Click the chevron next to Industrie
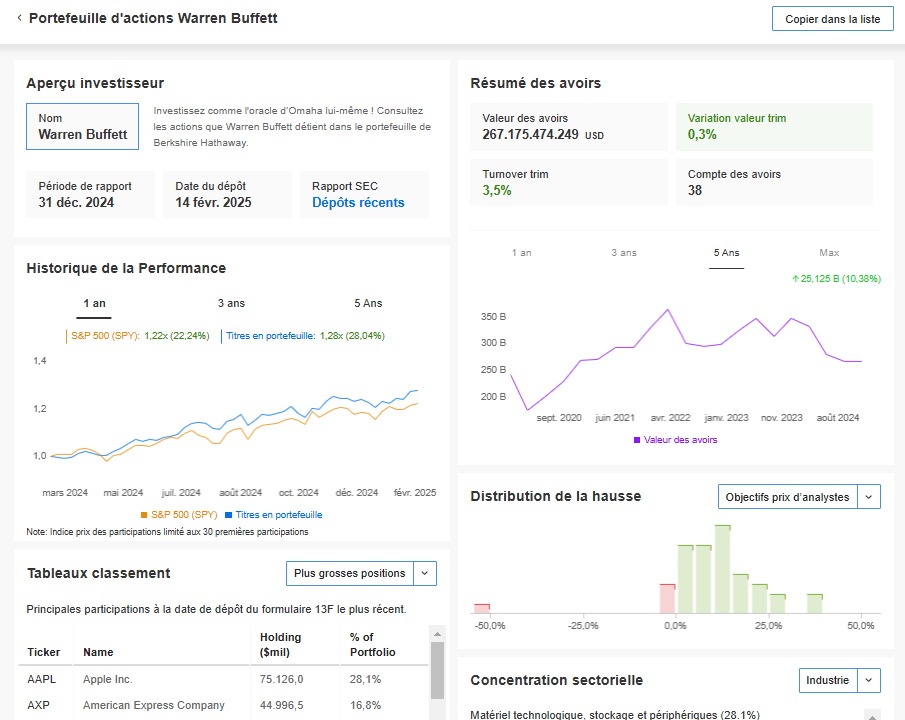Viewport: 905px width, 720px height. click(x=869, y=680)
